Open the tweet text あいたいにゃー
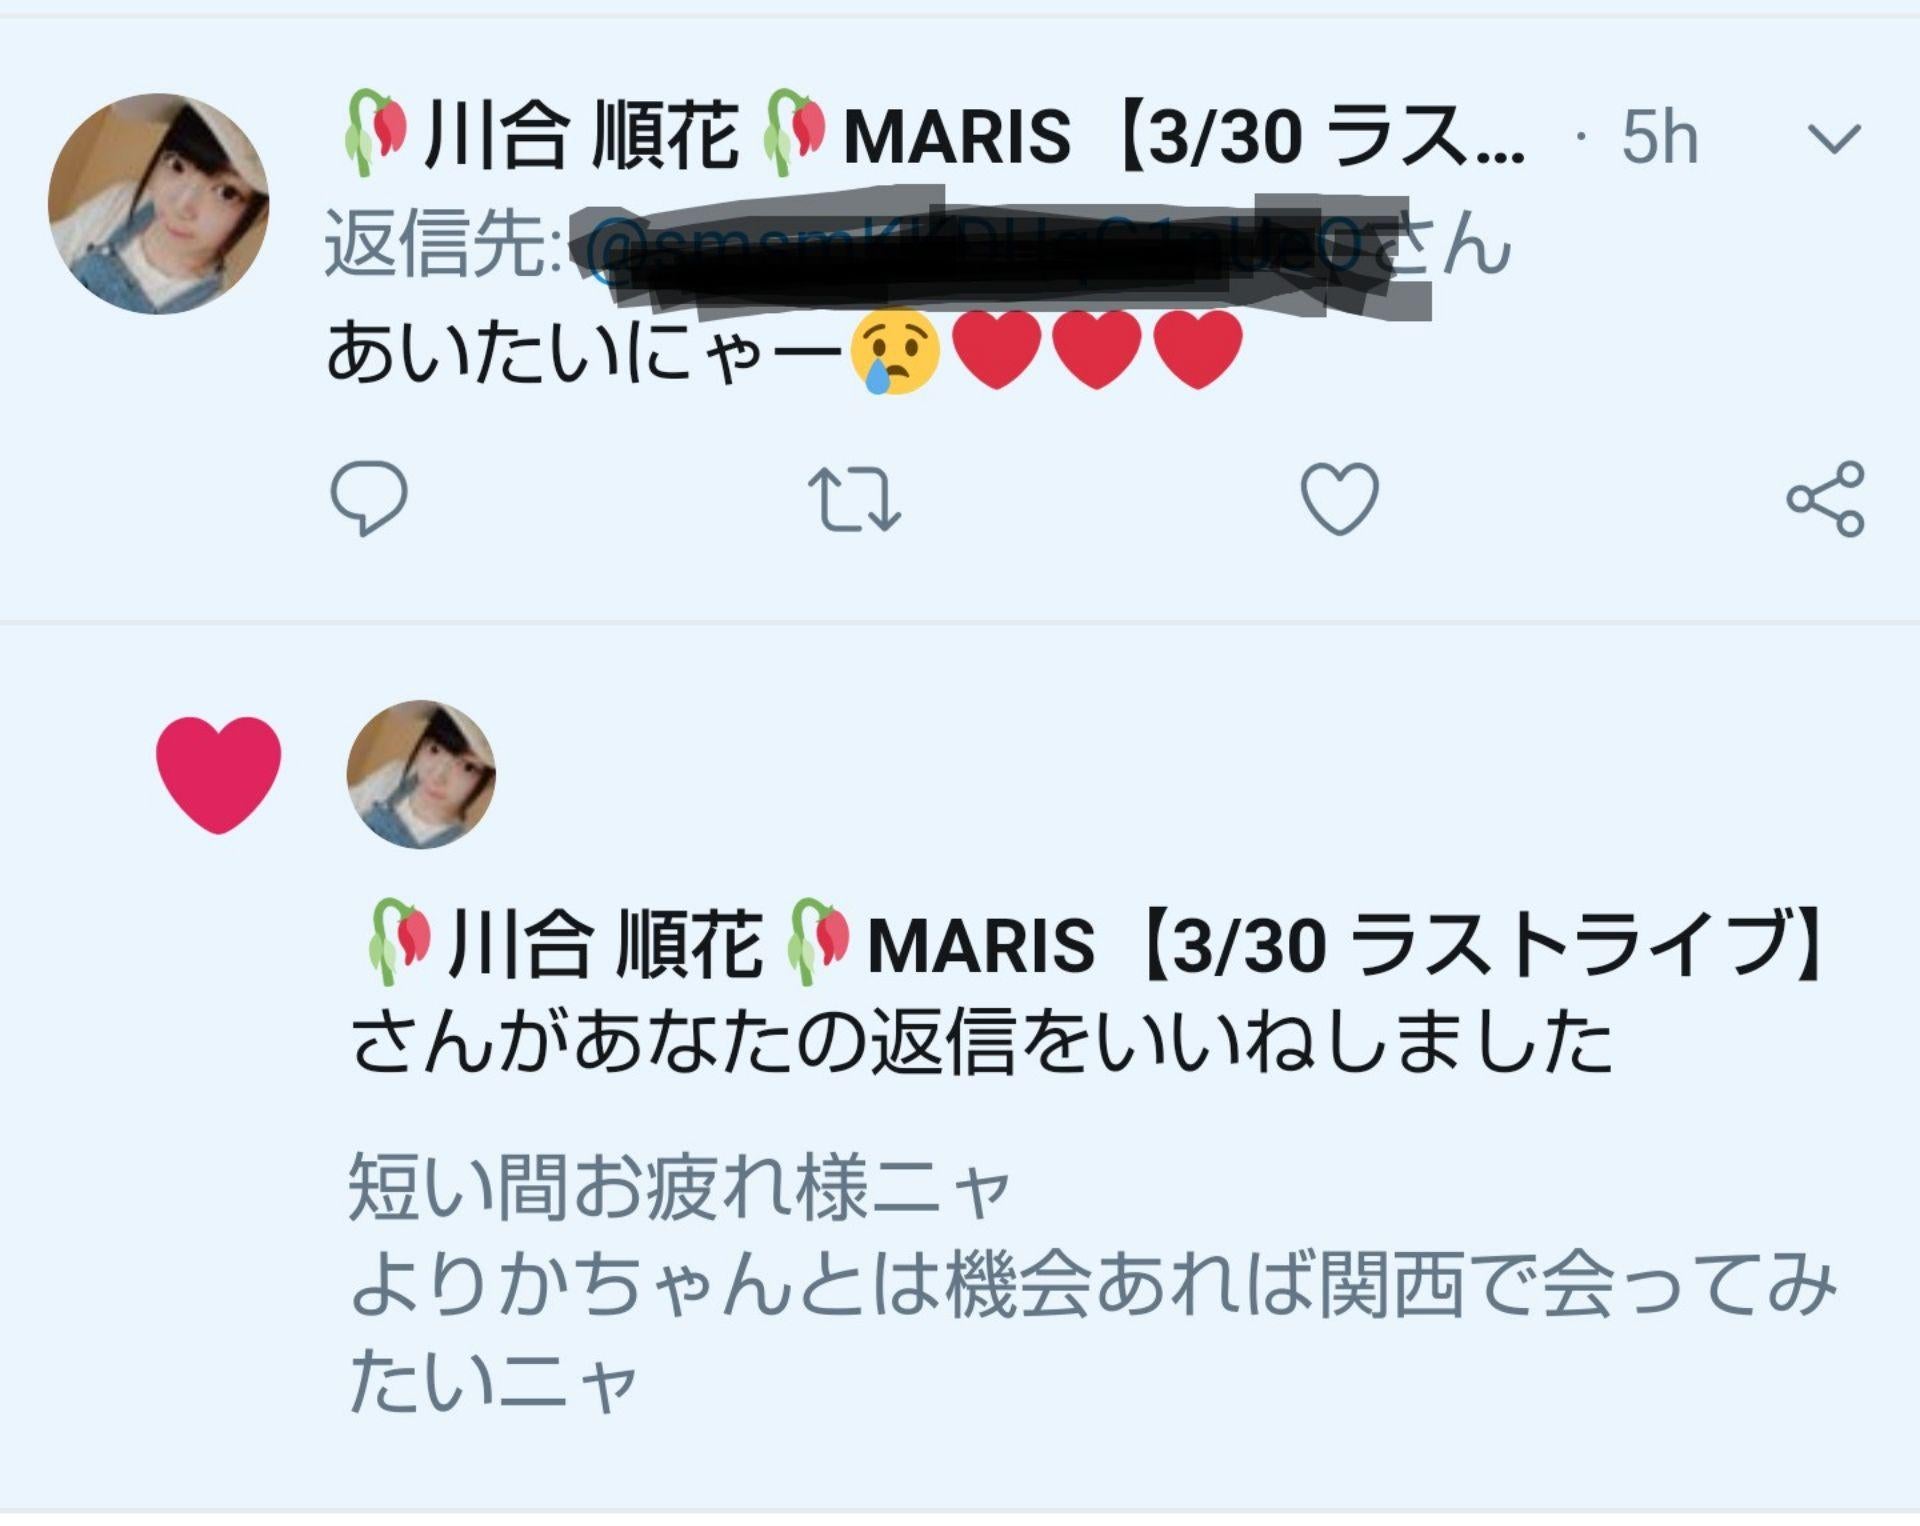 585,353
